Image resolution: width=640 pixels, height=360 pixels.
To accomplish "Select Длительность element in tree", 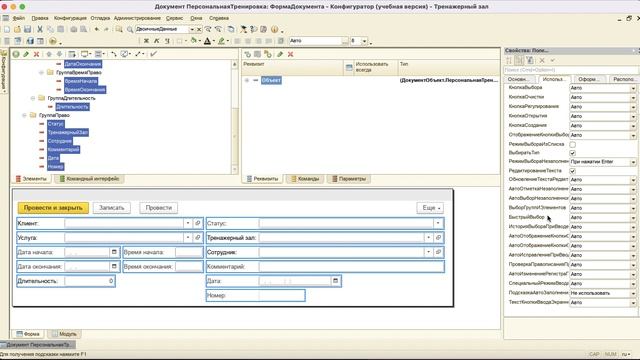I will click(x=72, y=107).
